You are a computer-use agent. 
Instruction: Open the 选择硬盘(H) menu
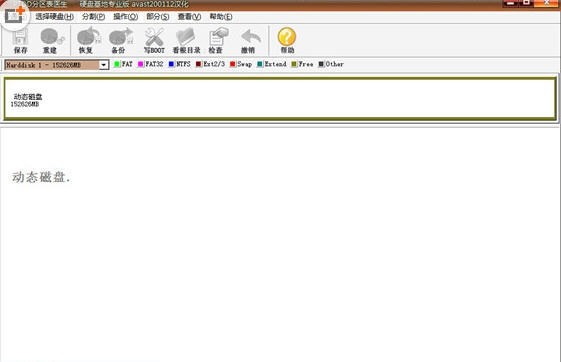54,17
